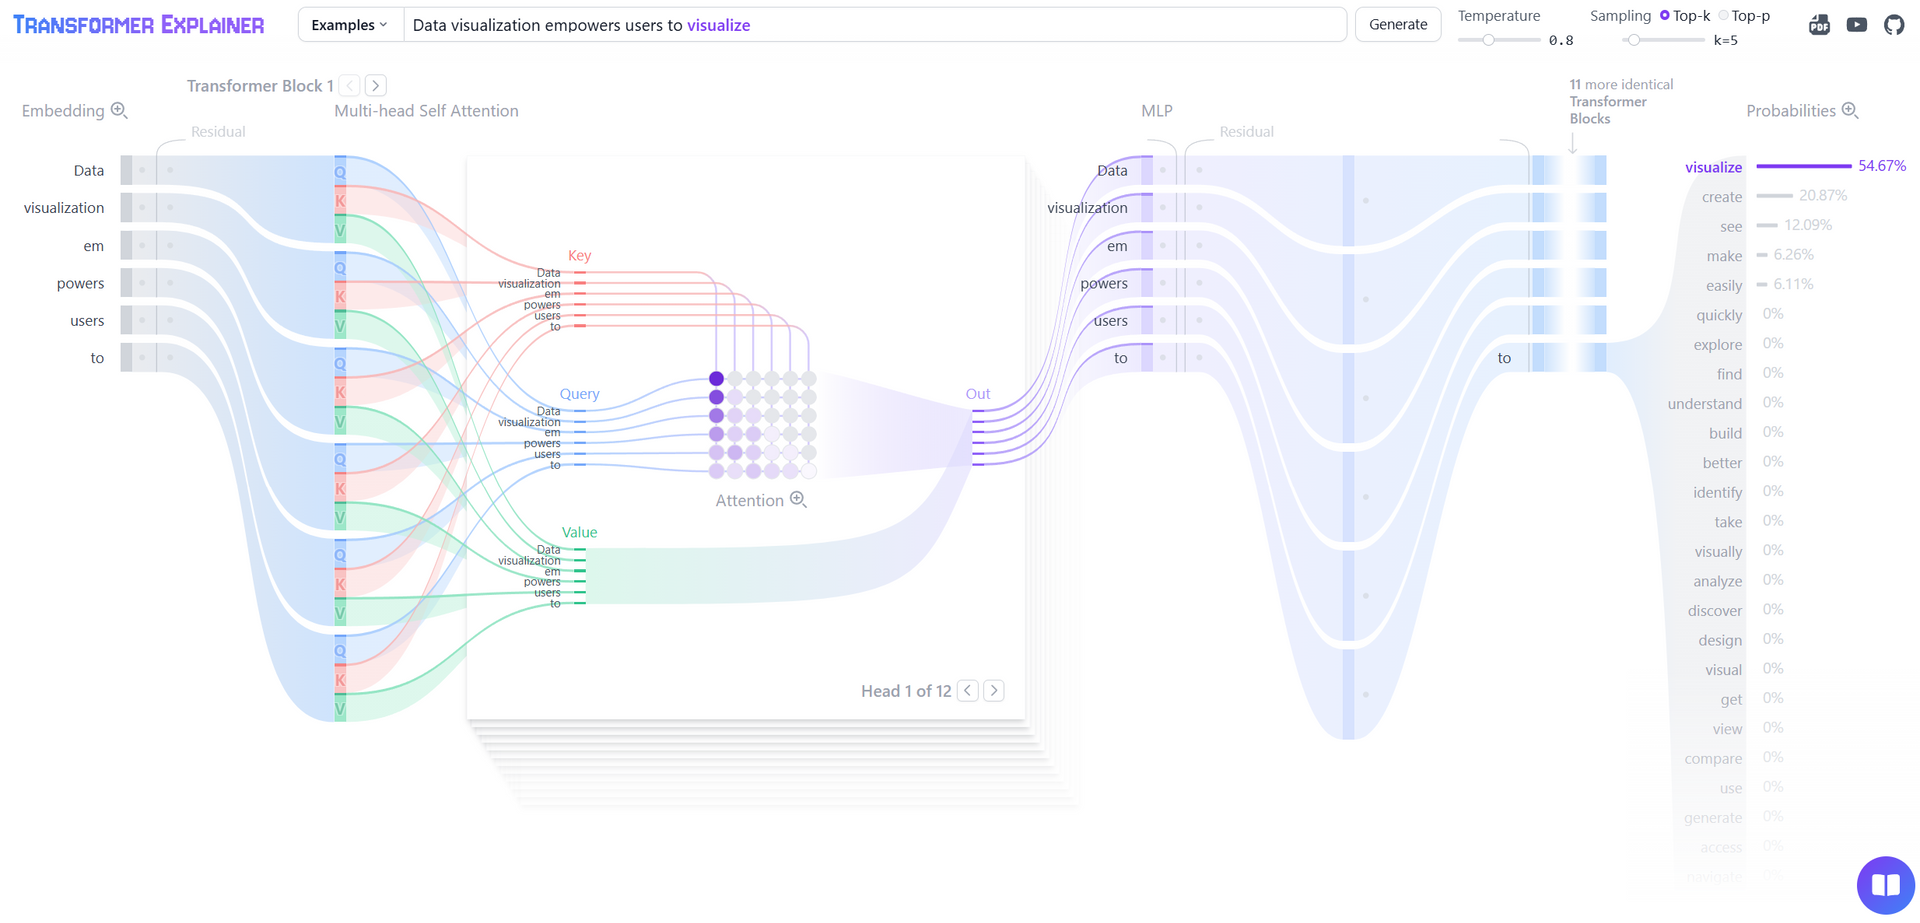Click the 'identify' probability token

(x=1718, y=492)
